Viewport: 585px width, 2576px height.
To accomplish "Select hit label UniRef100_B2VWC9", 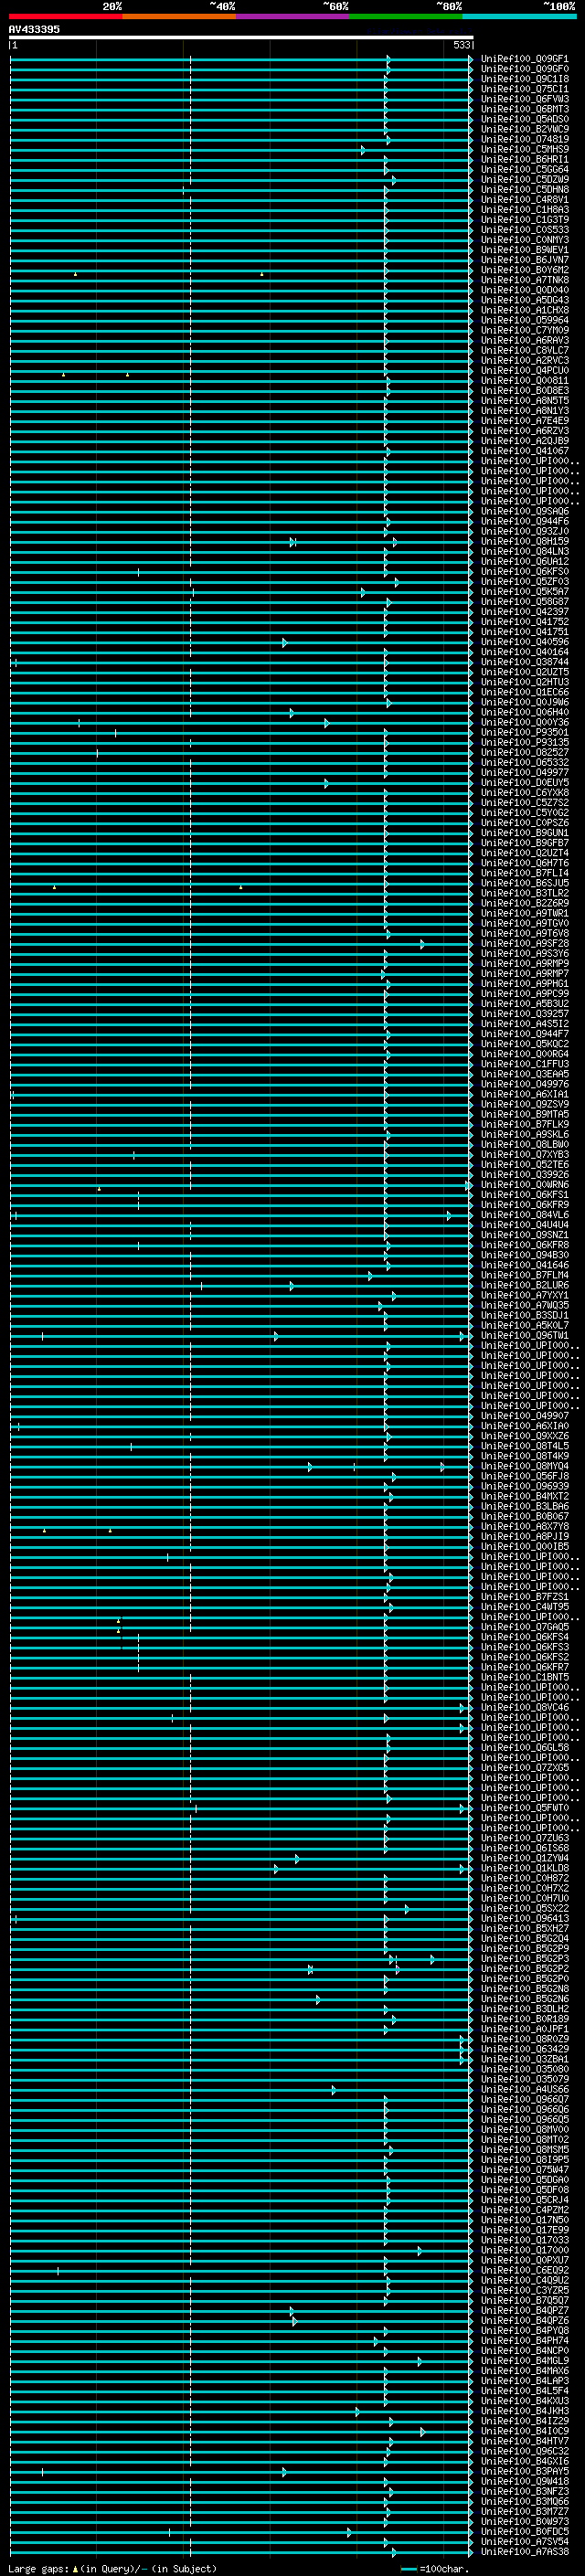I will click(x=525, y=129).
